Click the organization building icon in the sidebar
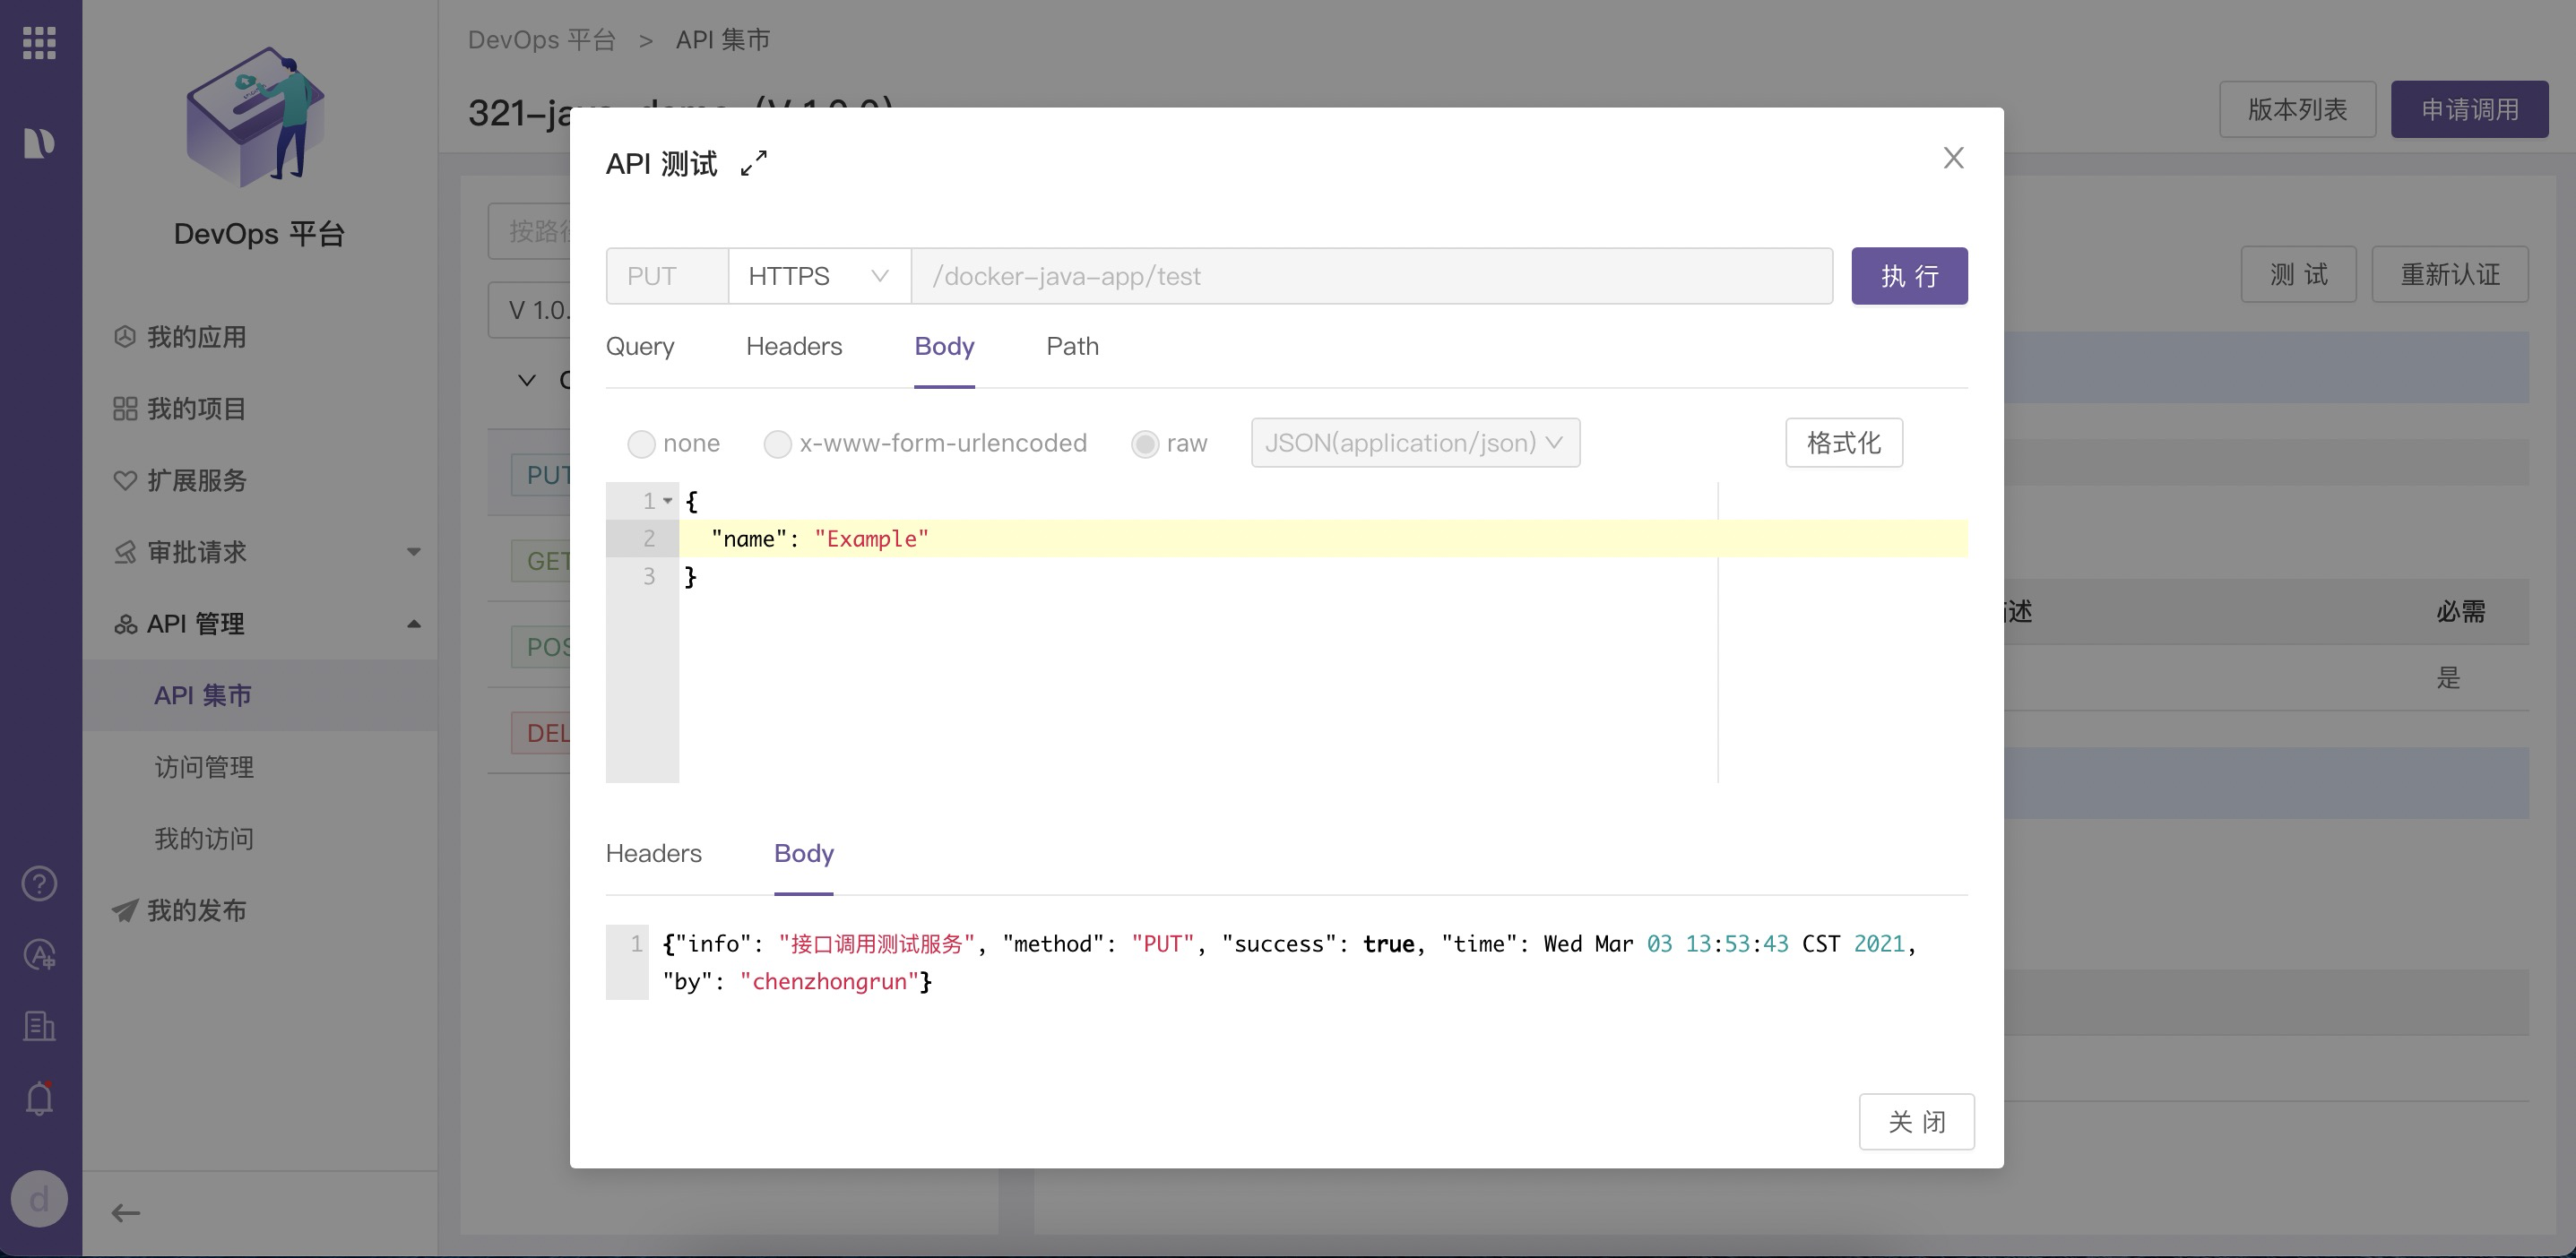Image resolution: width=2576 pixels, height=1258 pixels. (x=40, y=1027)
